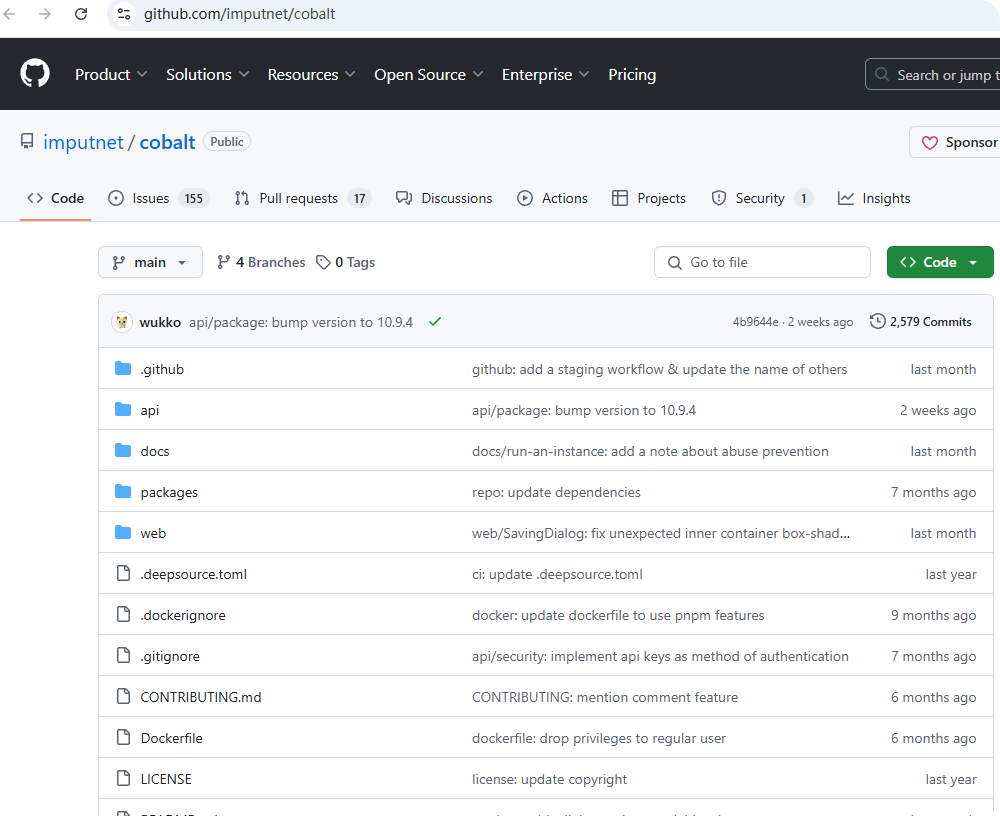
Task: Expand the Product menu
Action: [111, 75]
